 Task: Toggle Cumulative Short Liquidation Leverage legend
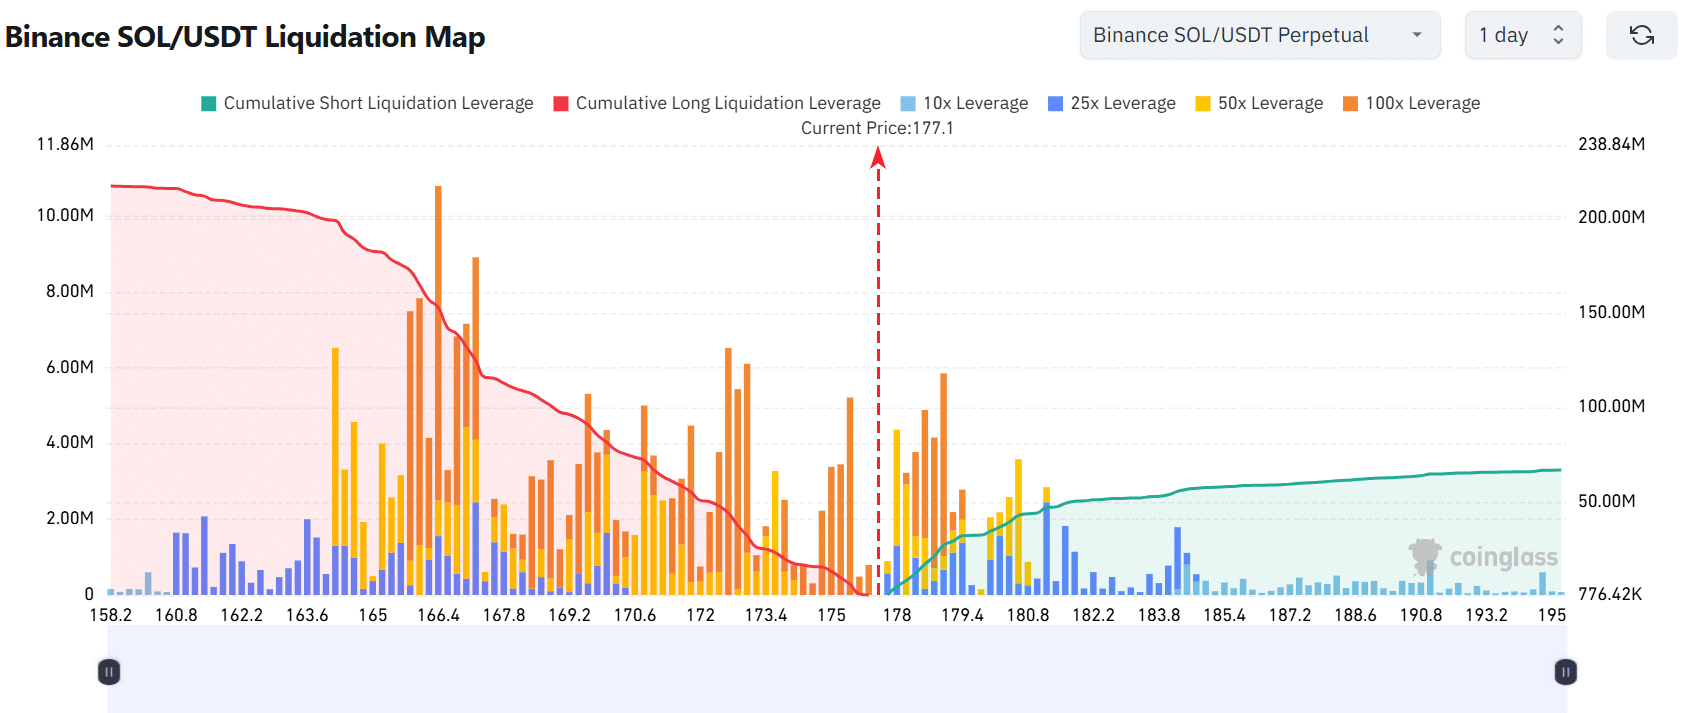(x=367, y=103)
